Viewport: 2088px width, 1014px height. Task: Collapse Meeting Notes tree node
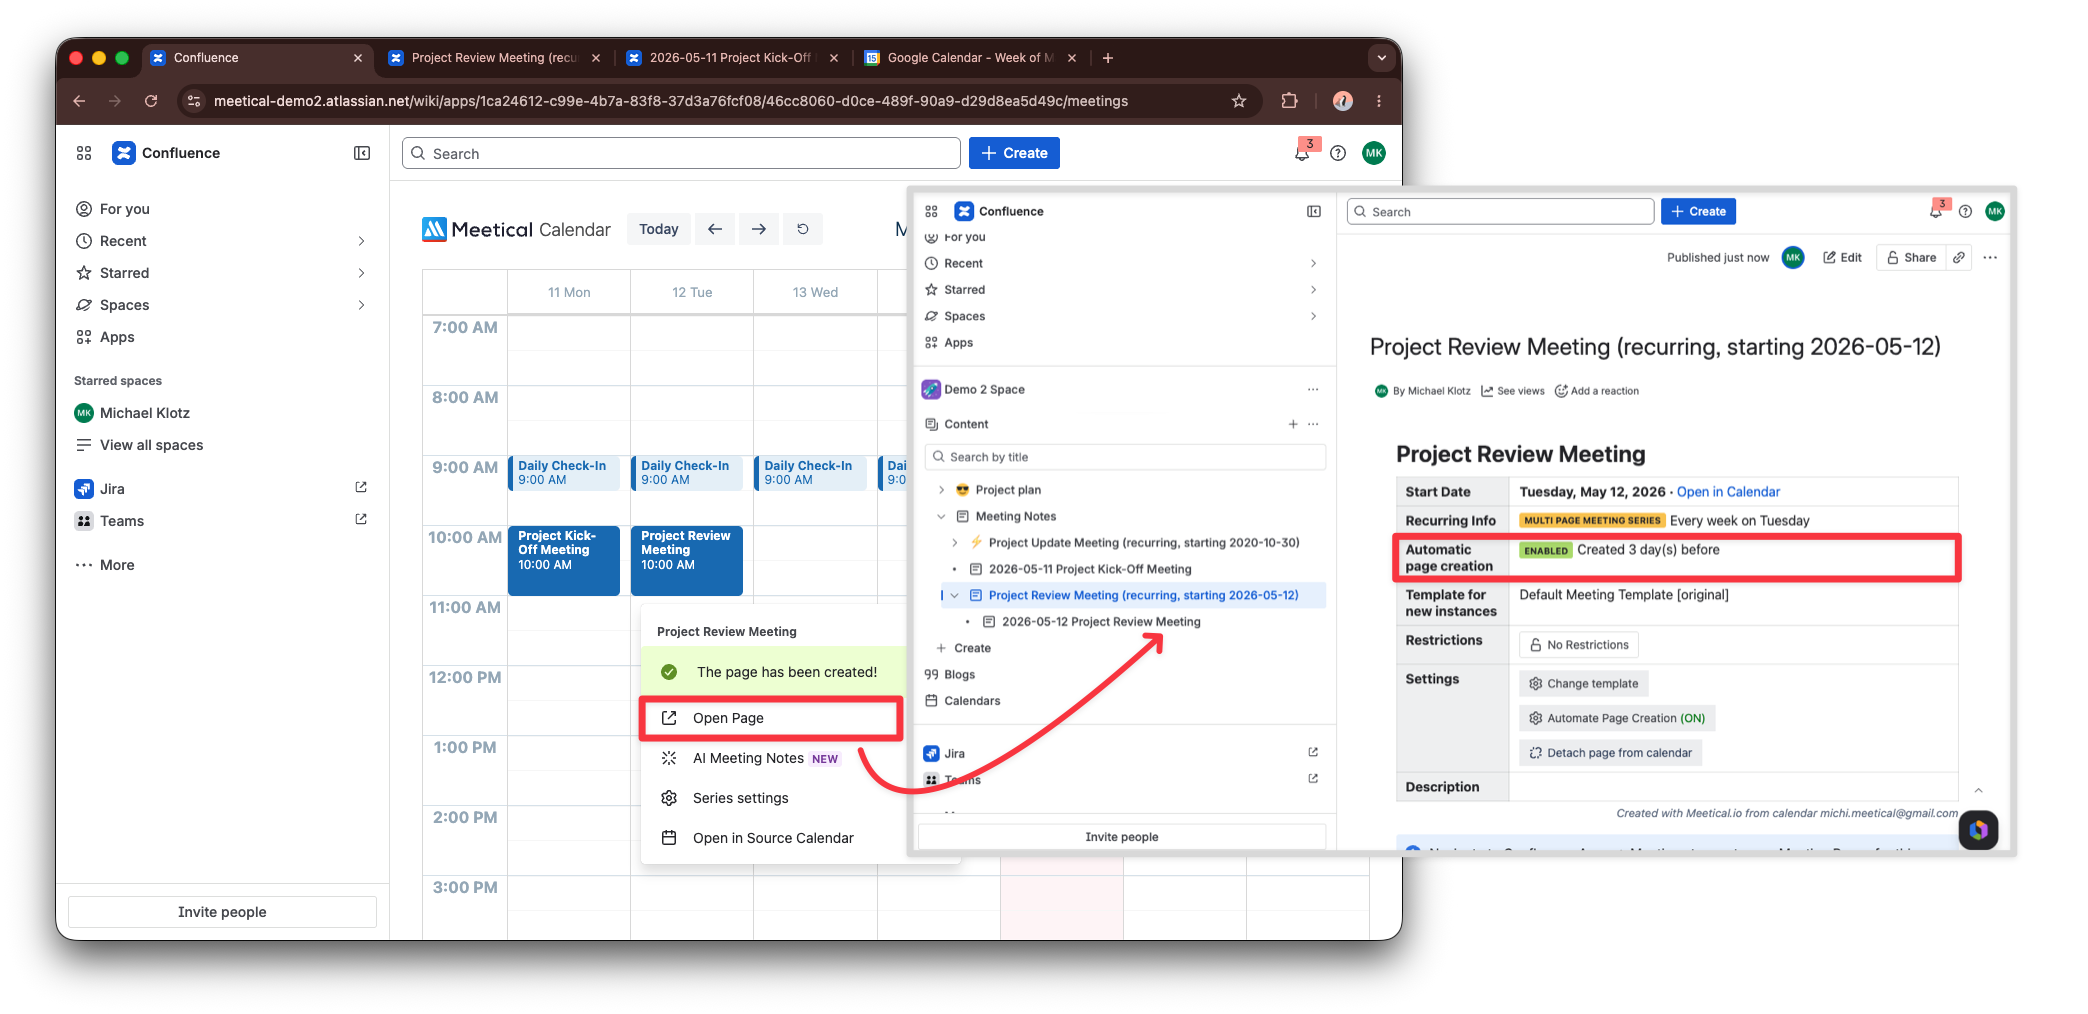click(941, 516)
